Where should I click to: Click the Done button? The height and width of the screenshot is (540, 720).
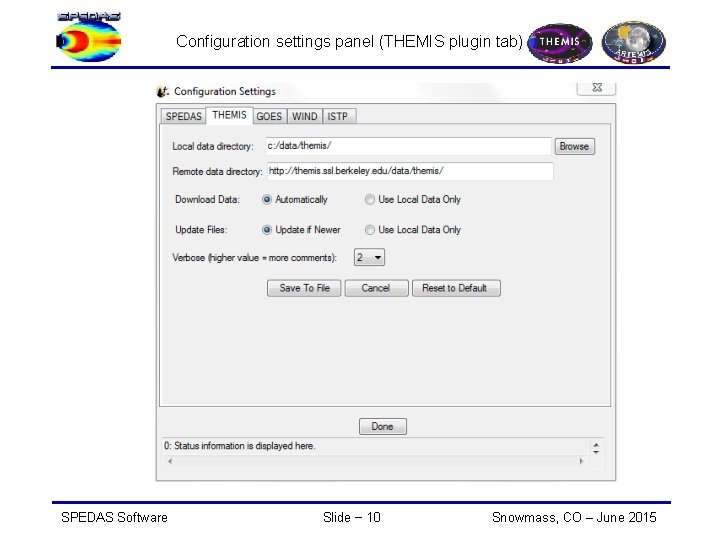pyautogui.click(x=382, y=427)
